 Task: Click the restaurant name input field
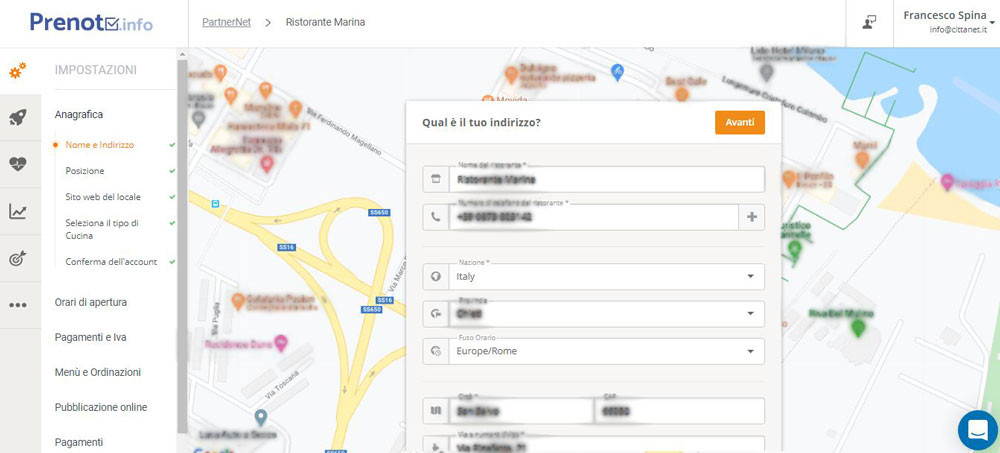pos(605,180)
